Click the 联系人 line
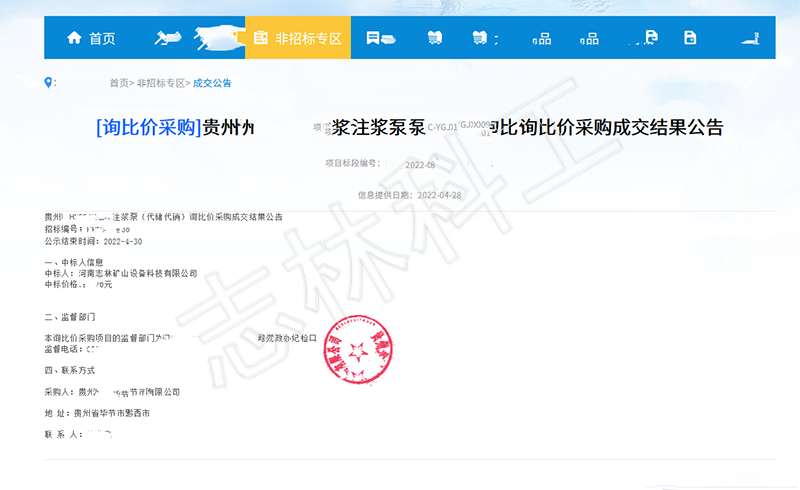The width and height of the screenshot is (800, 490). pyautogui.click(x=78, y=434)
